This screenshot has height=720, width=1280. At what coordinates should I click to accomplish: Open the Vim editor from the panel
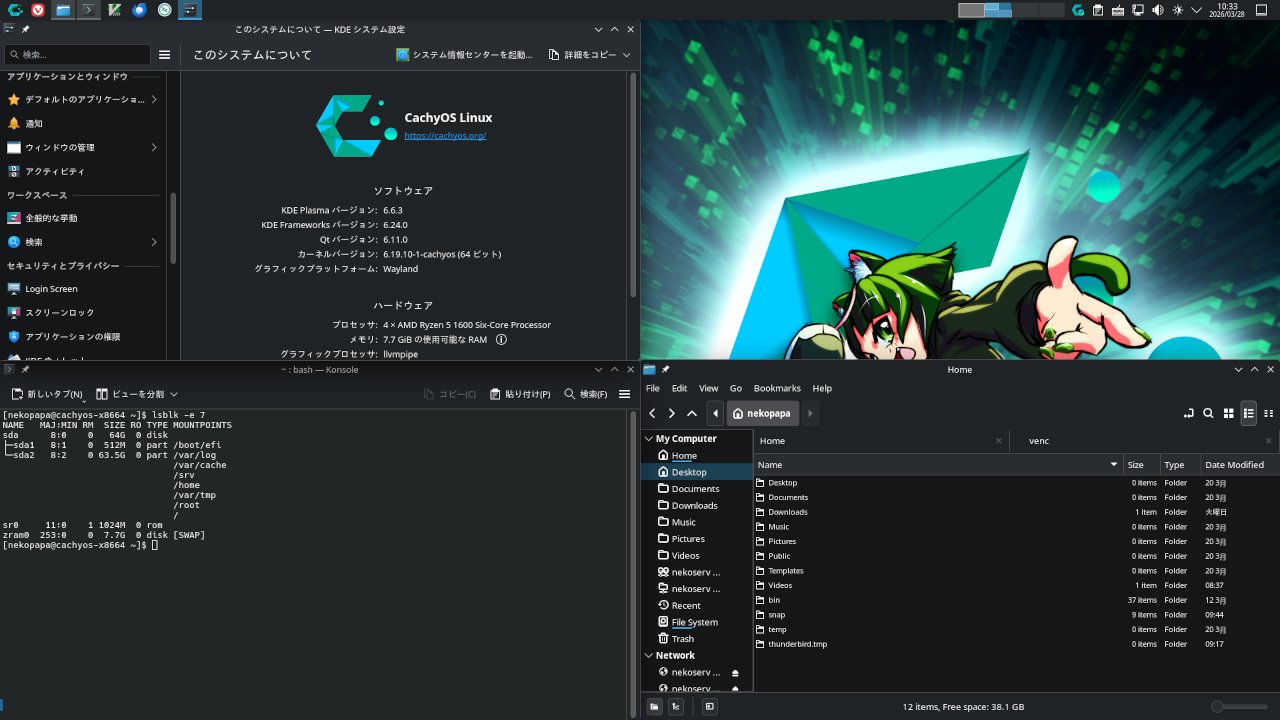(114, 10)
